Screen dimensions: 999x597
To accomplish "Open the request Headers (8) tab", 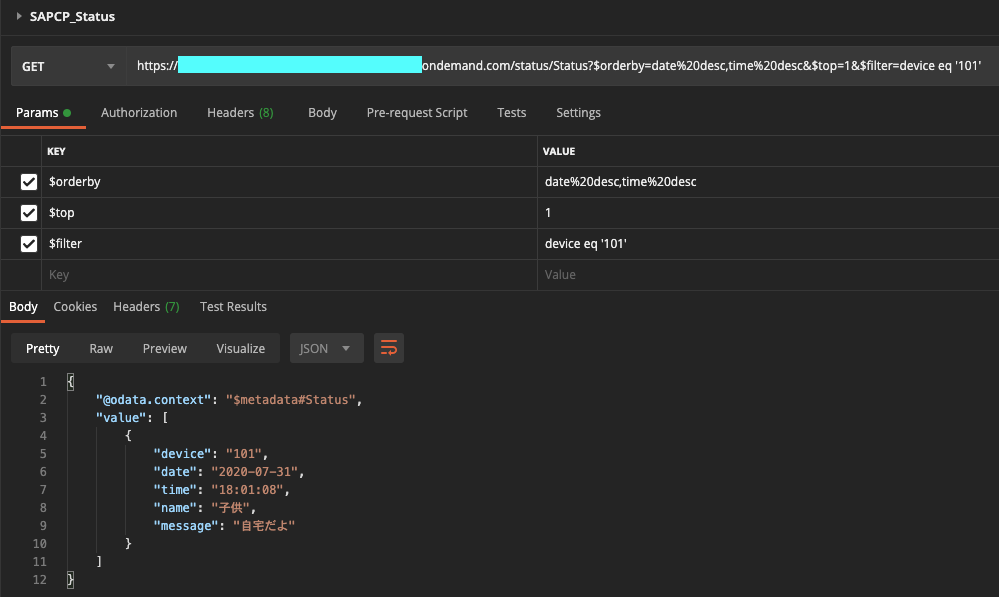I will point(240,113).
